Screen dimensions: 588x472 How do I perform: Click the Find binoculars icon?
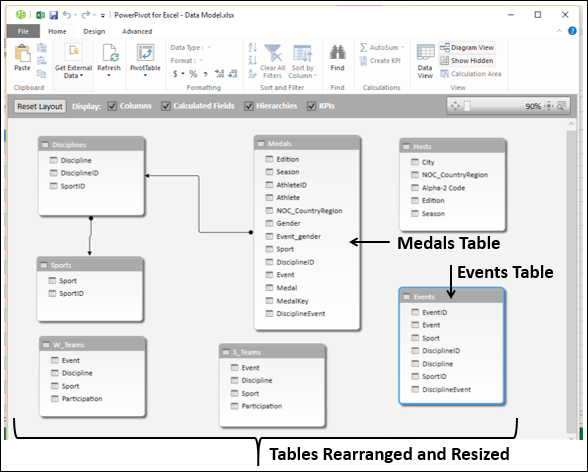click(x=338, y=52)
